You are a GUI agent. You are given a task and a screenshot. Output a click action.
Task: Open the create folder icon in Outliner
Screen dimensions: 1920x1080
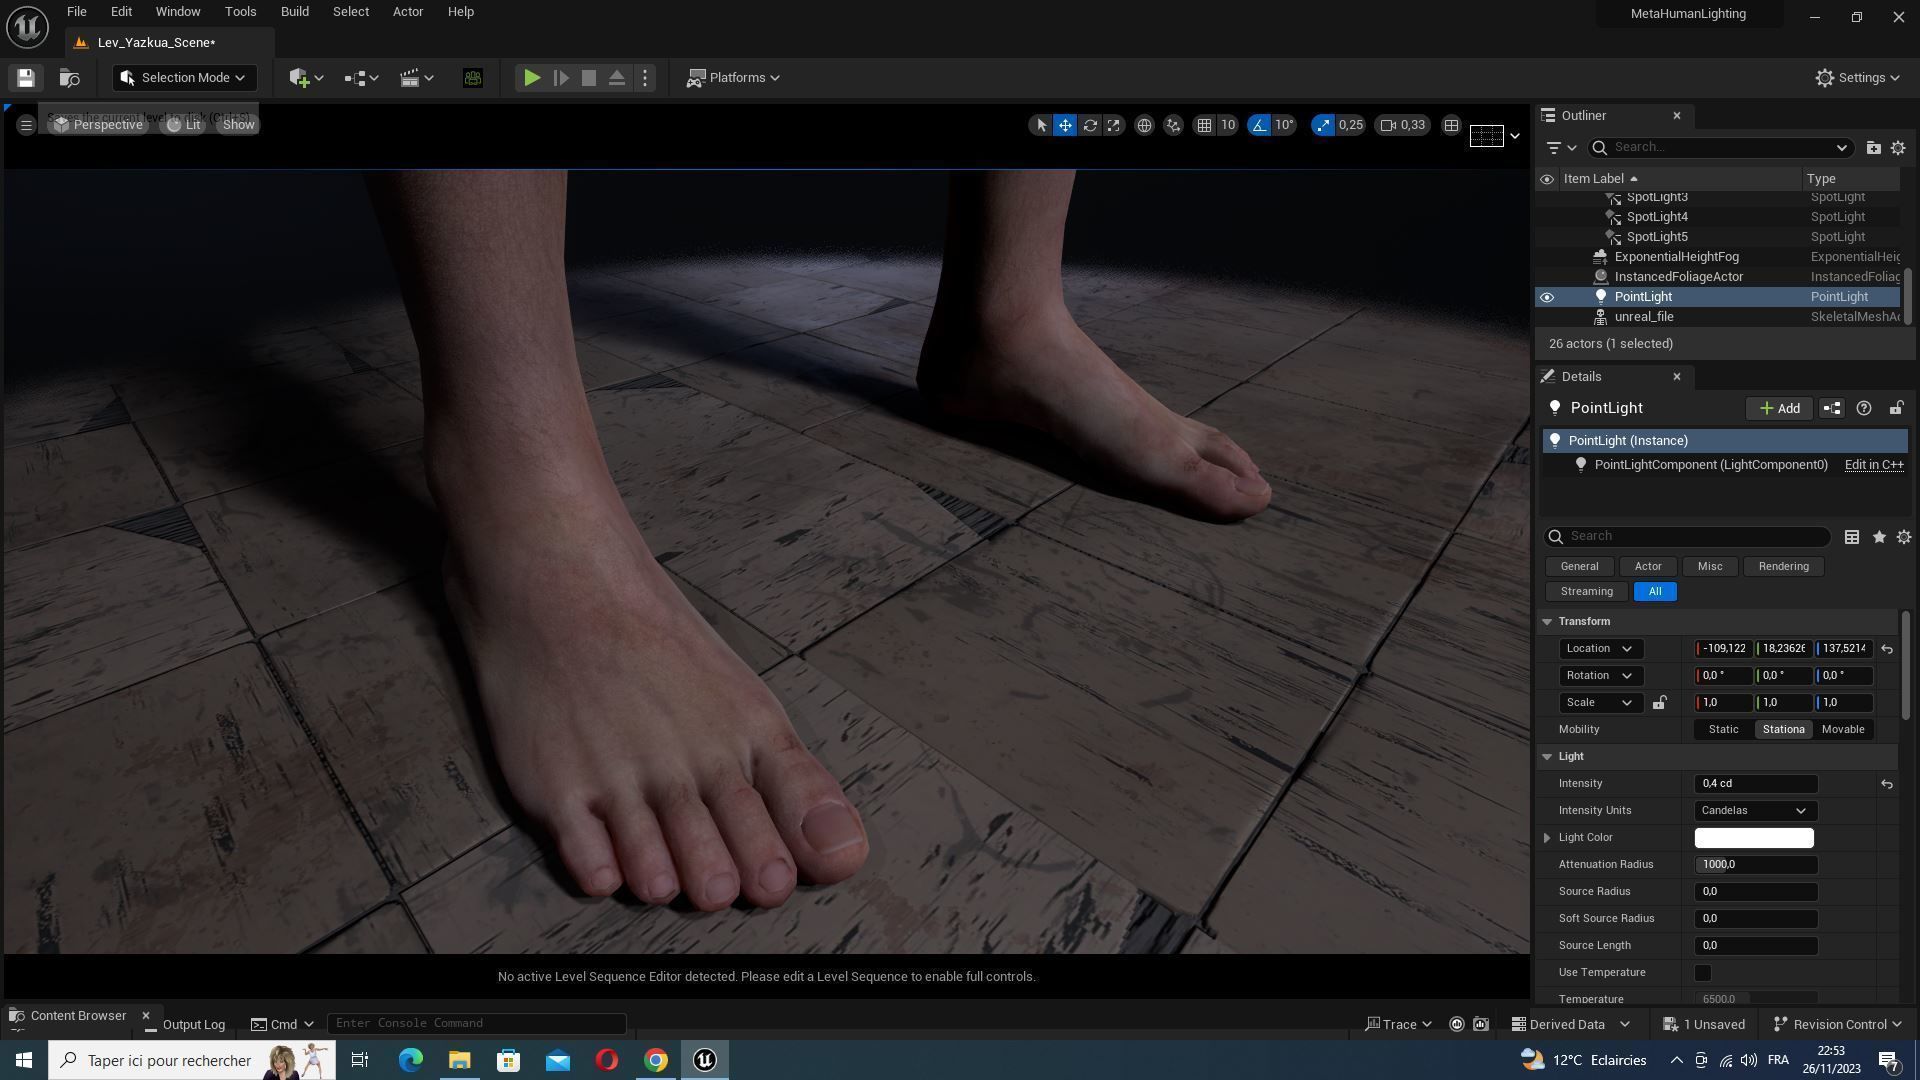(1873, 148)
